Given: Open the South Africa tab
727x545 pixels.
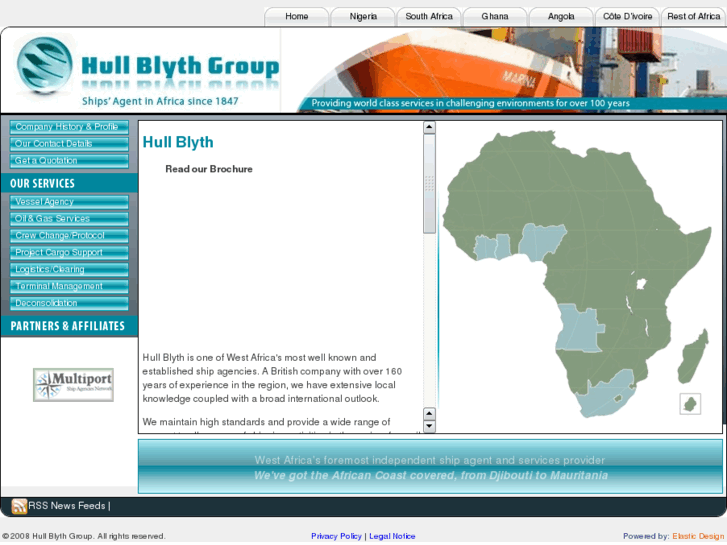Looking at the screenshot, I should [x=429, y=17].
